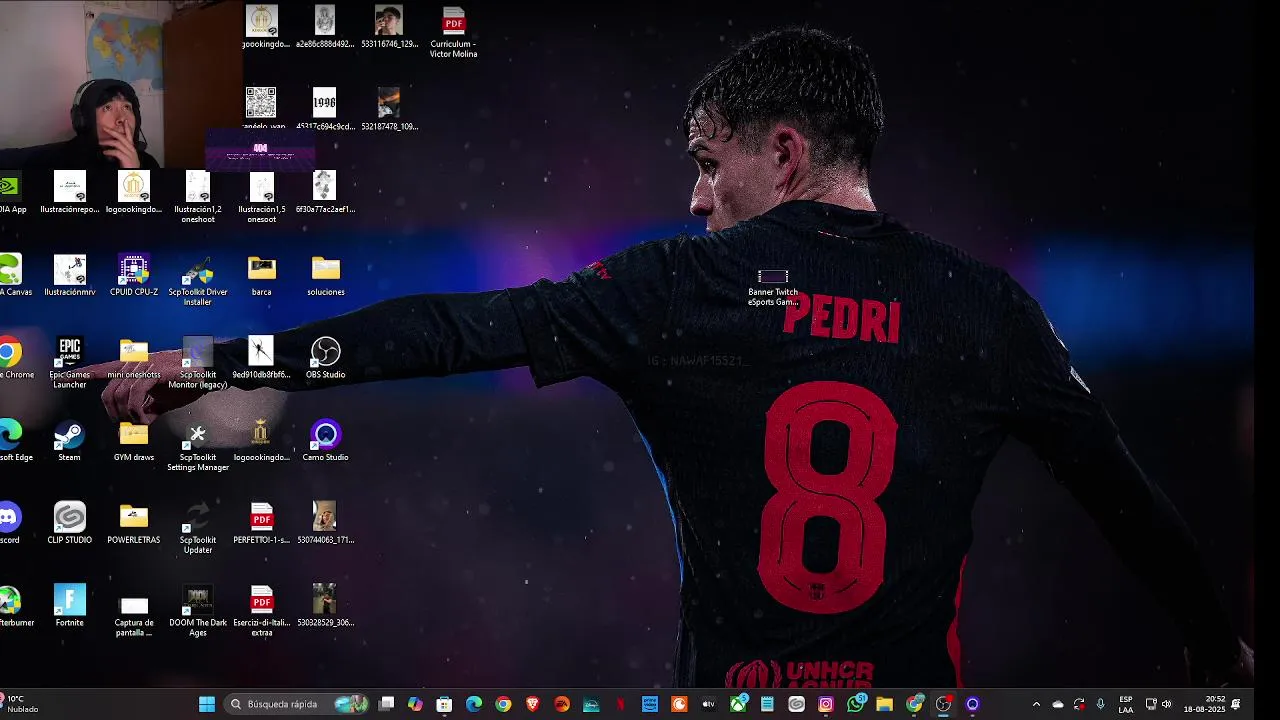Open the Epic Games Launcher shortcut
The width and height of the screenshot is (1280, 720).
click(x=69, y=364)
